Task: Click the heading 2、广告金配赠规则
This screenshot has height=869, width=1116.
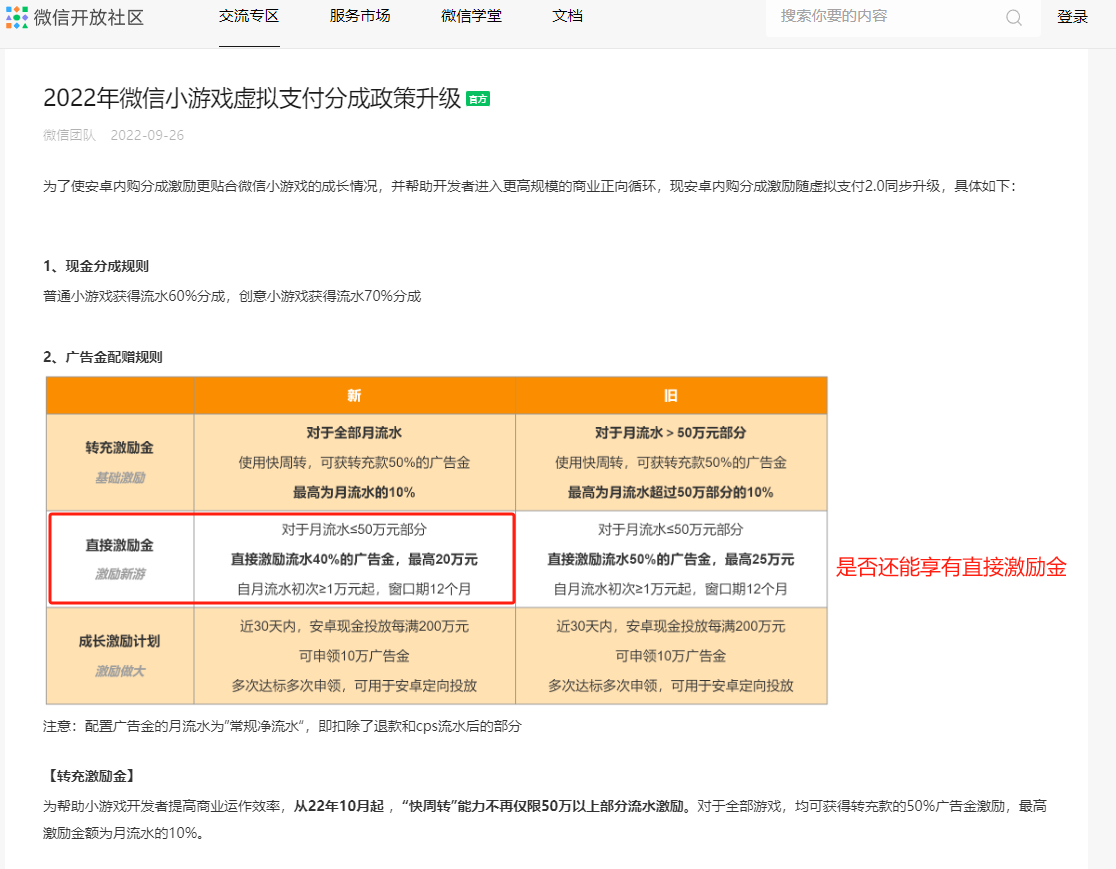Action: point(102,357)
